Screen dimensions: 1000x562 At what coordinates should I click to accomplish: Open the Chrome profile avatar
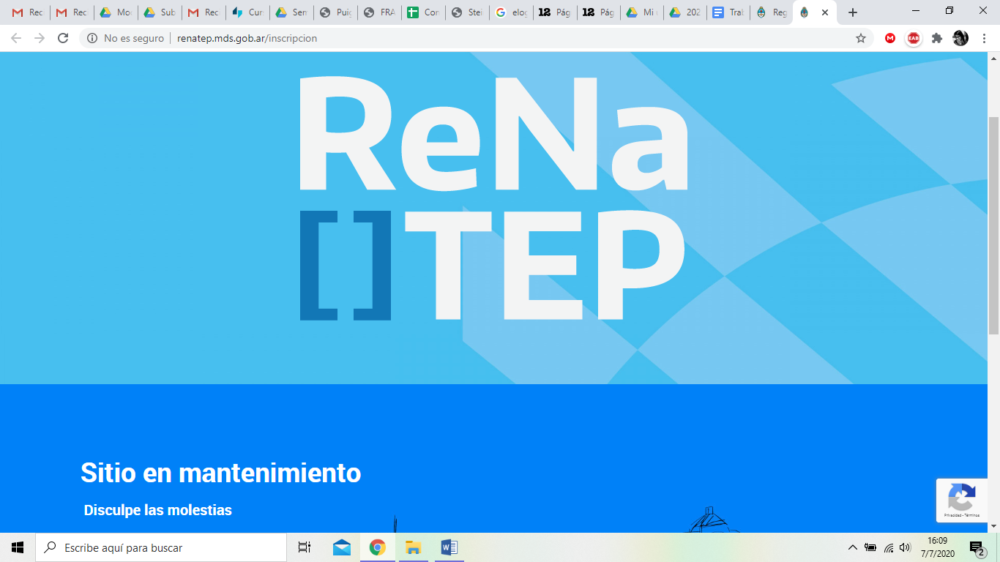click(x=960, y=38)
